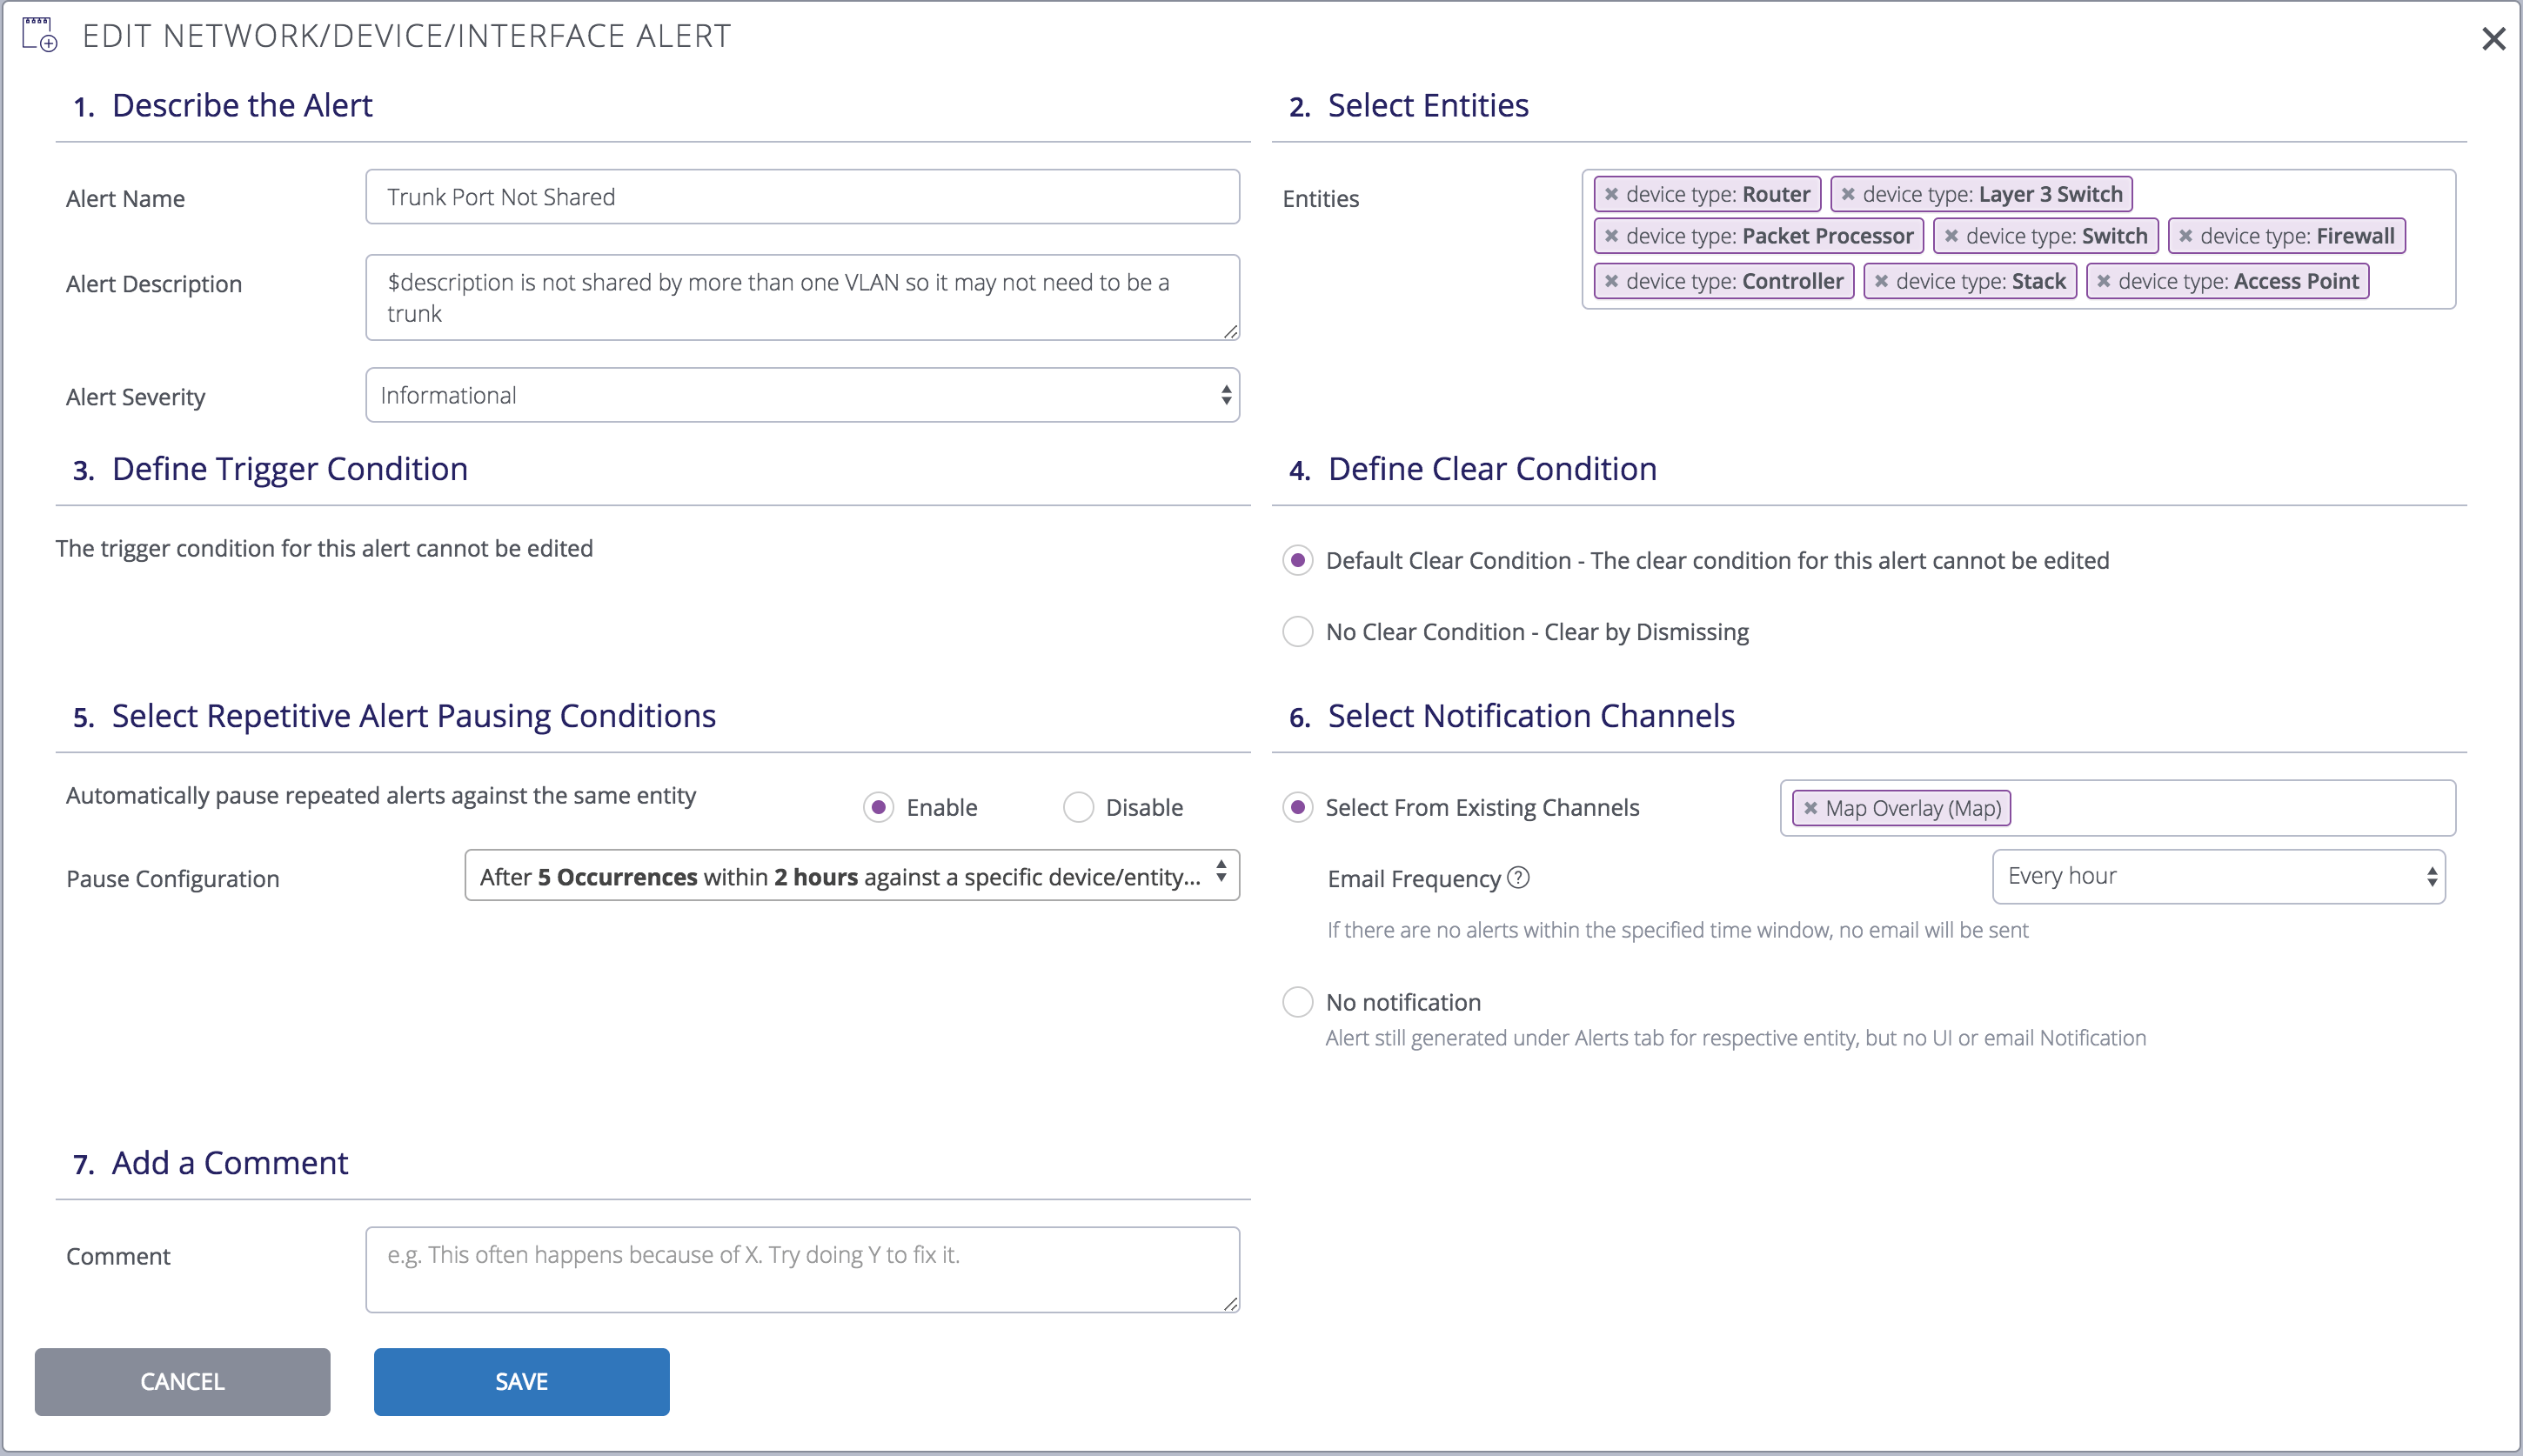Select No Clear Condition radio option
2523x1456 pixels.
coord(1297,632)
